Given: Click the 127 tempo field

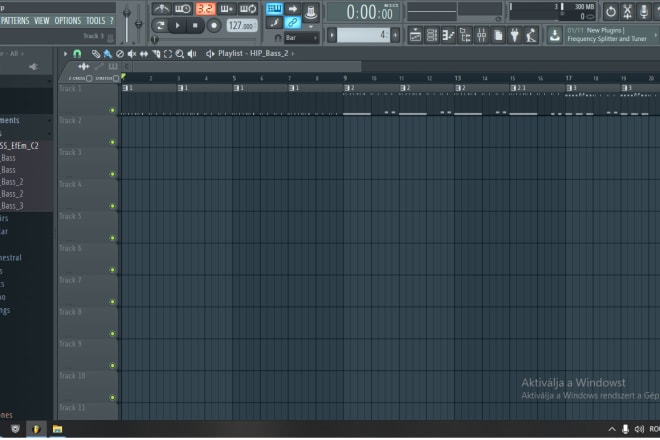Looking at the screenshot, I should click(242, 26).
